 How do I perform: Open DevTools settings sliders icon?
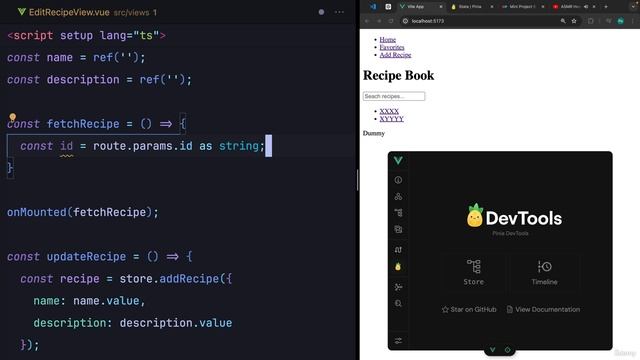pos(398,340)
